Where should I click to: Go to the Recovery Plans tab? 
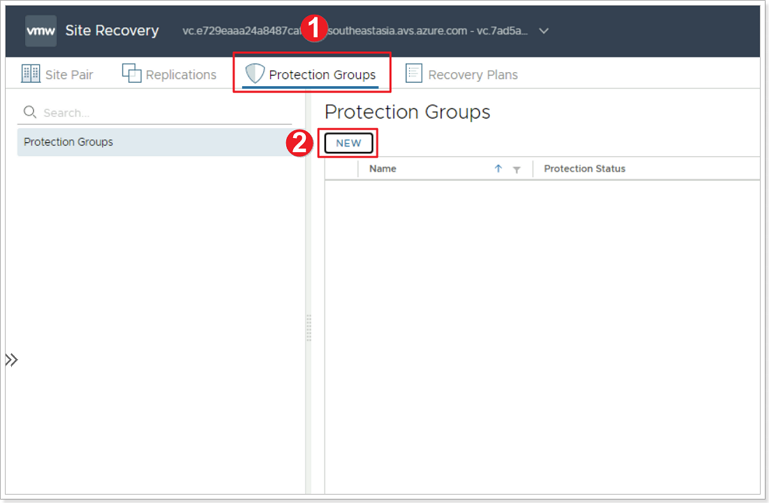coord(461,75)
